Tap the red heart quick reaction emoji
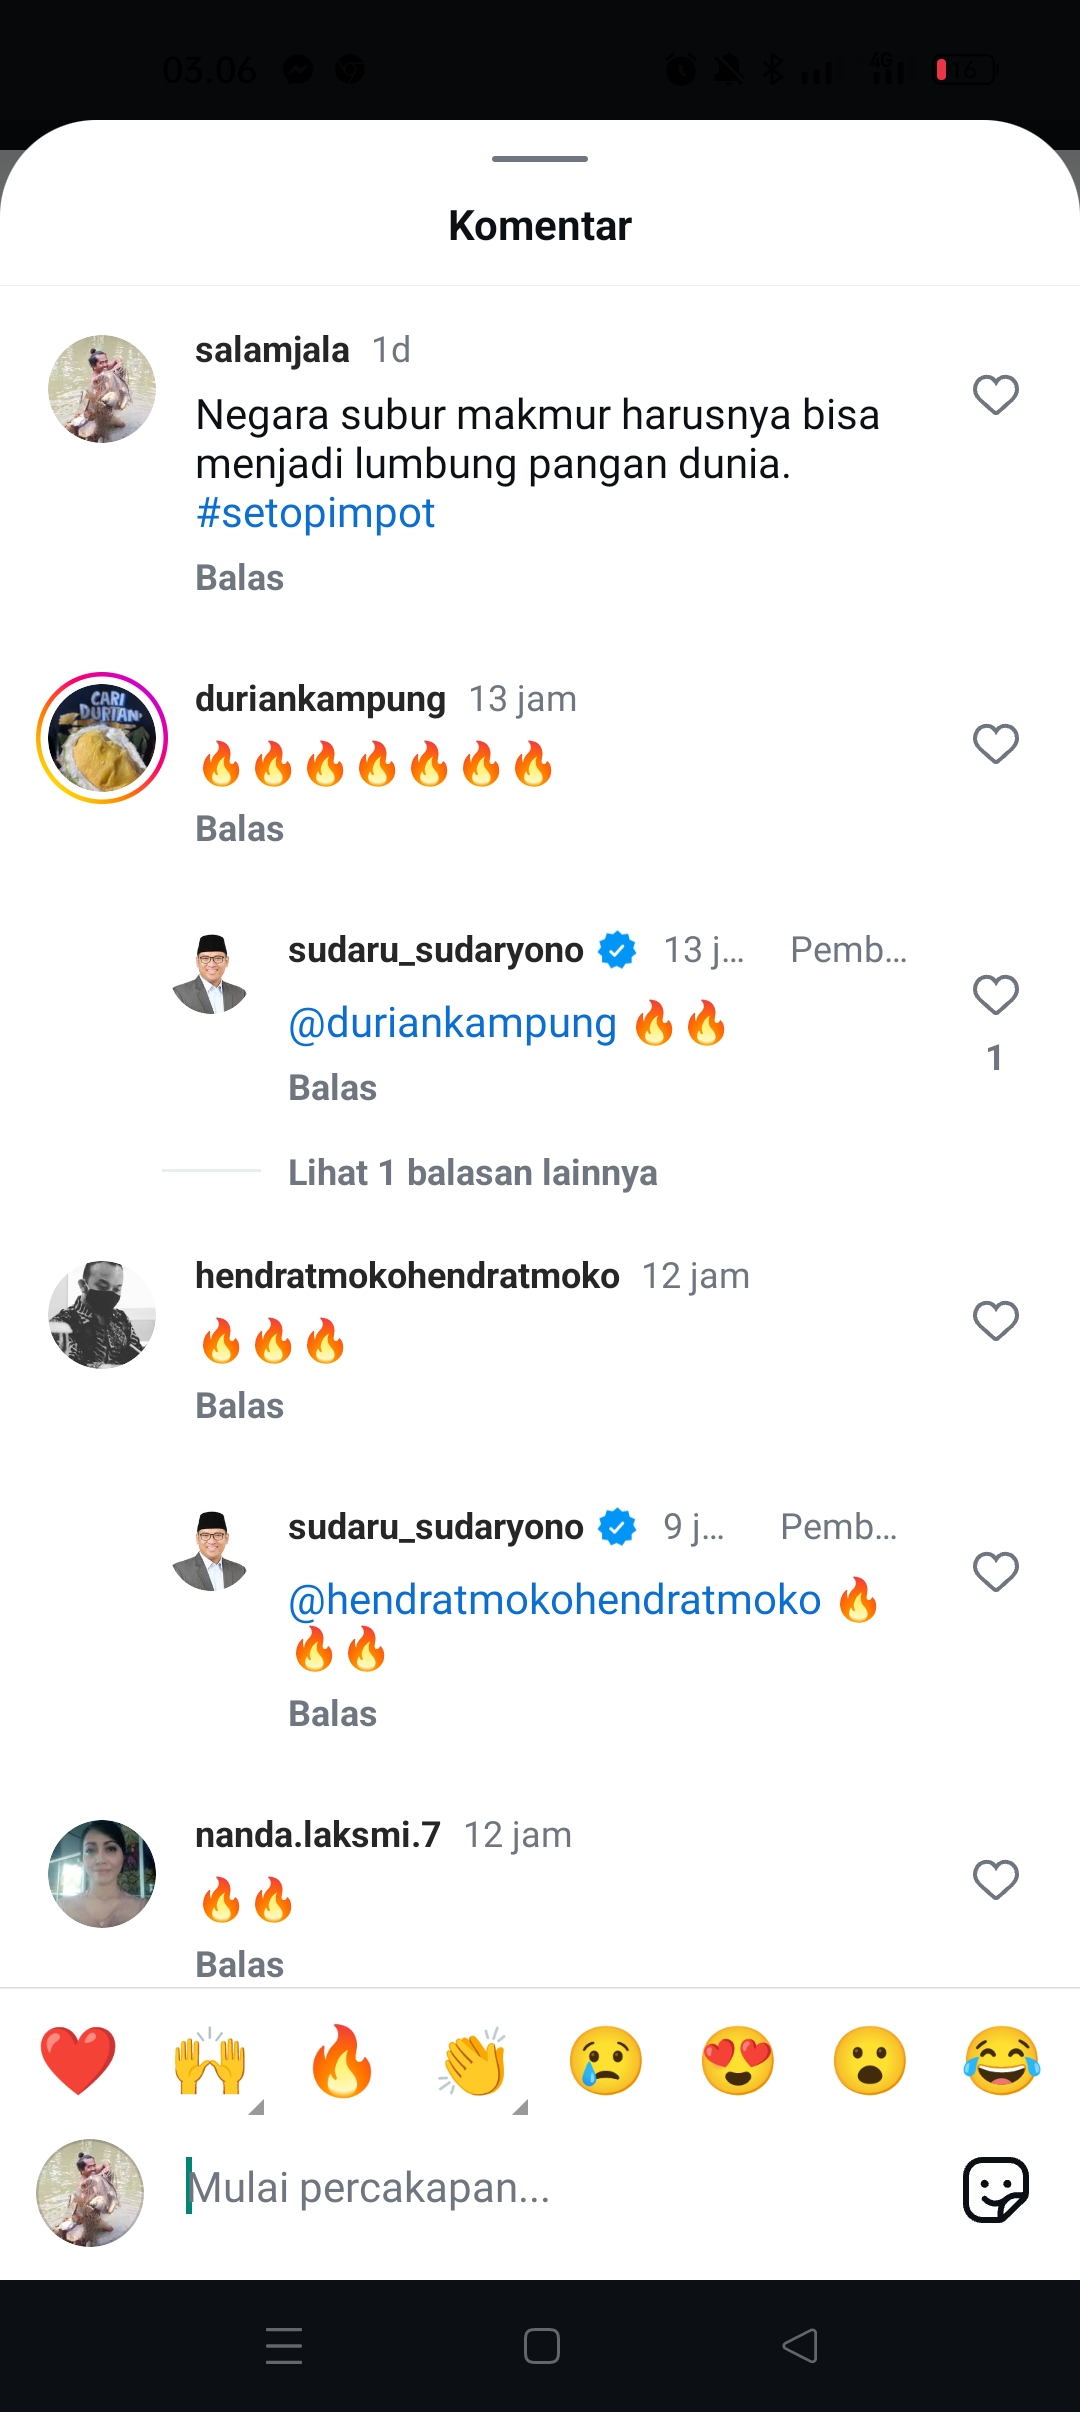Image resolution: width=1080 pixels, height=2412 pixels. [x=78, y=2060]
